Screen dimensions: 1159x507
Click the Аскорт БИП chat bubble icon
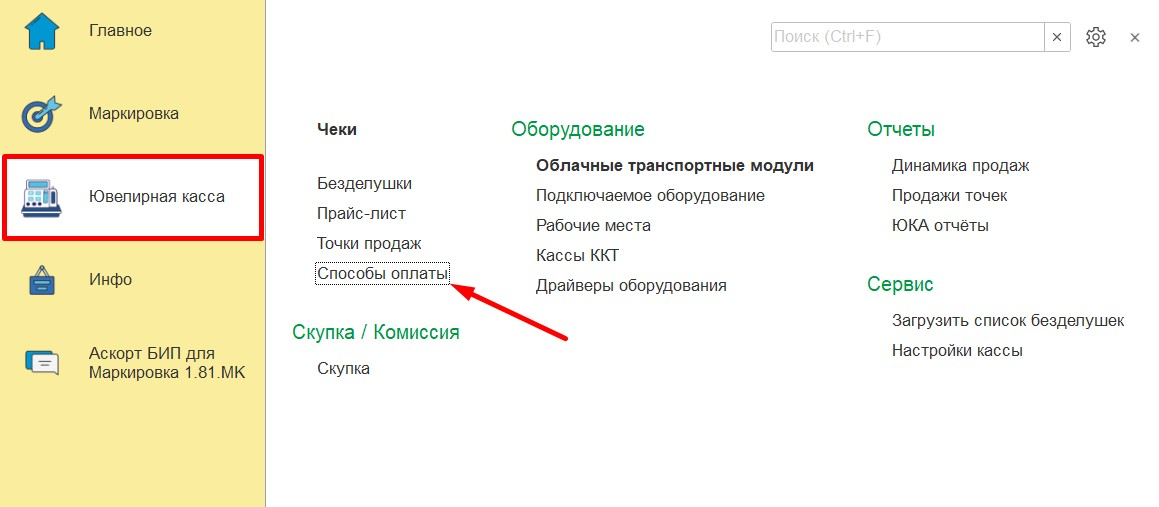click(x=42, y=363)
